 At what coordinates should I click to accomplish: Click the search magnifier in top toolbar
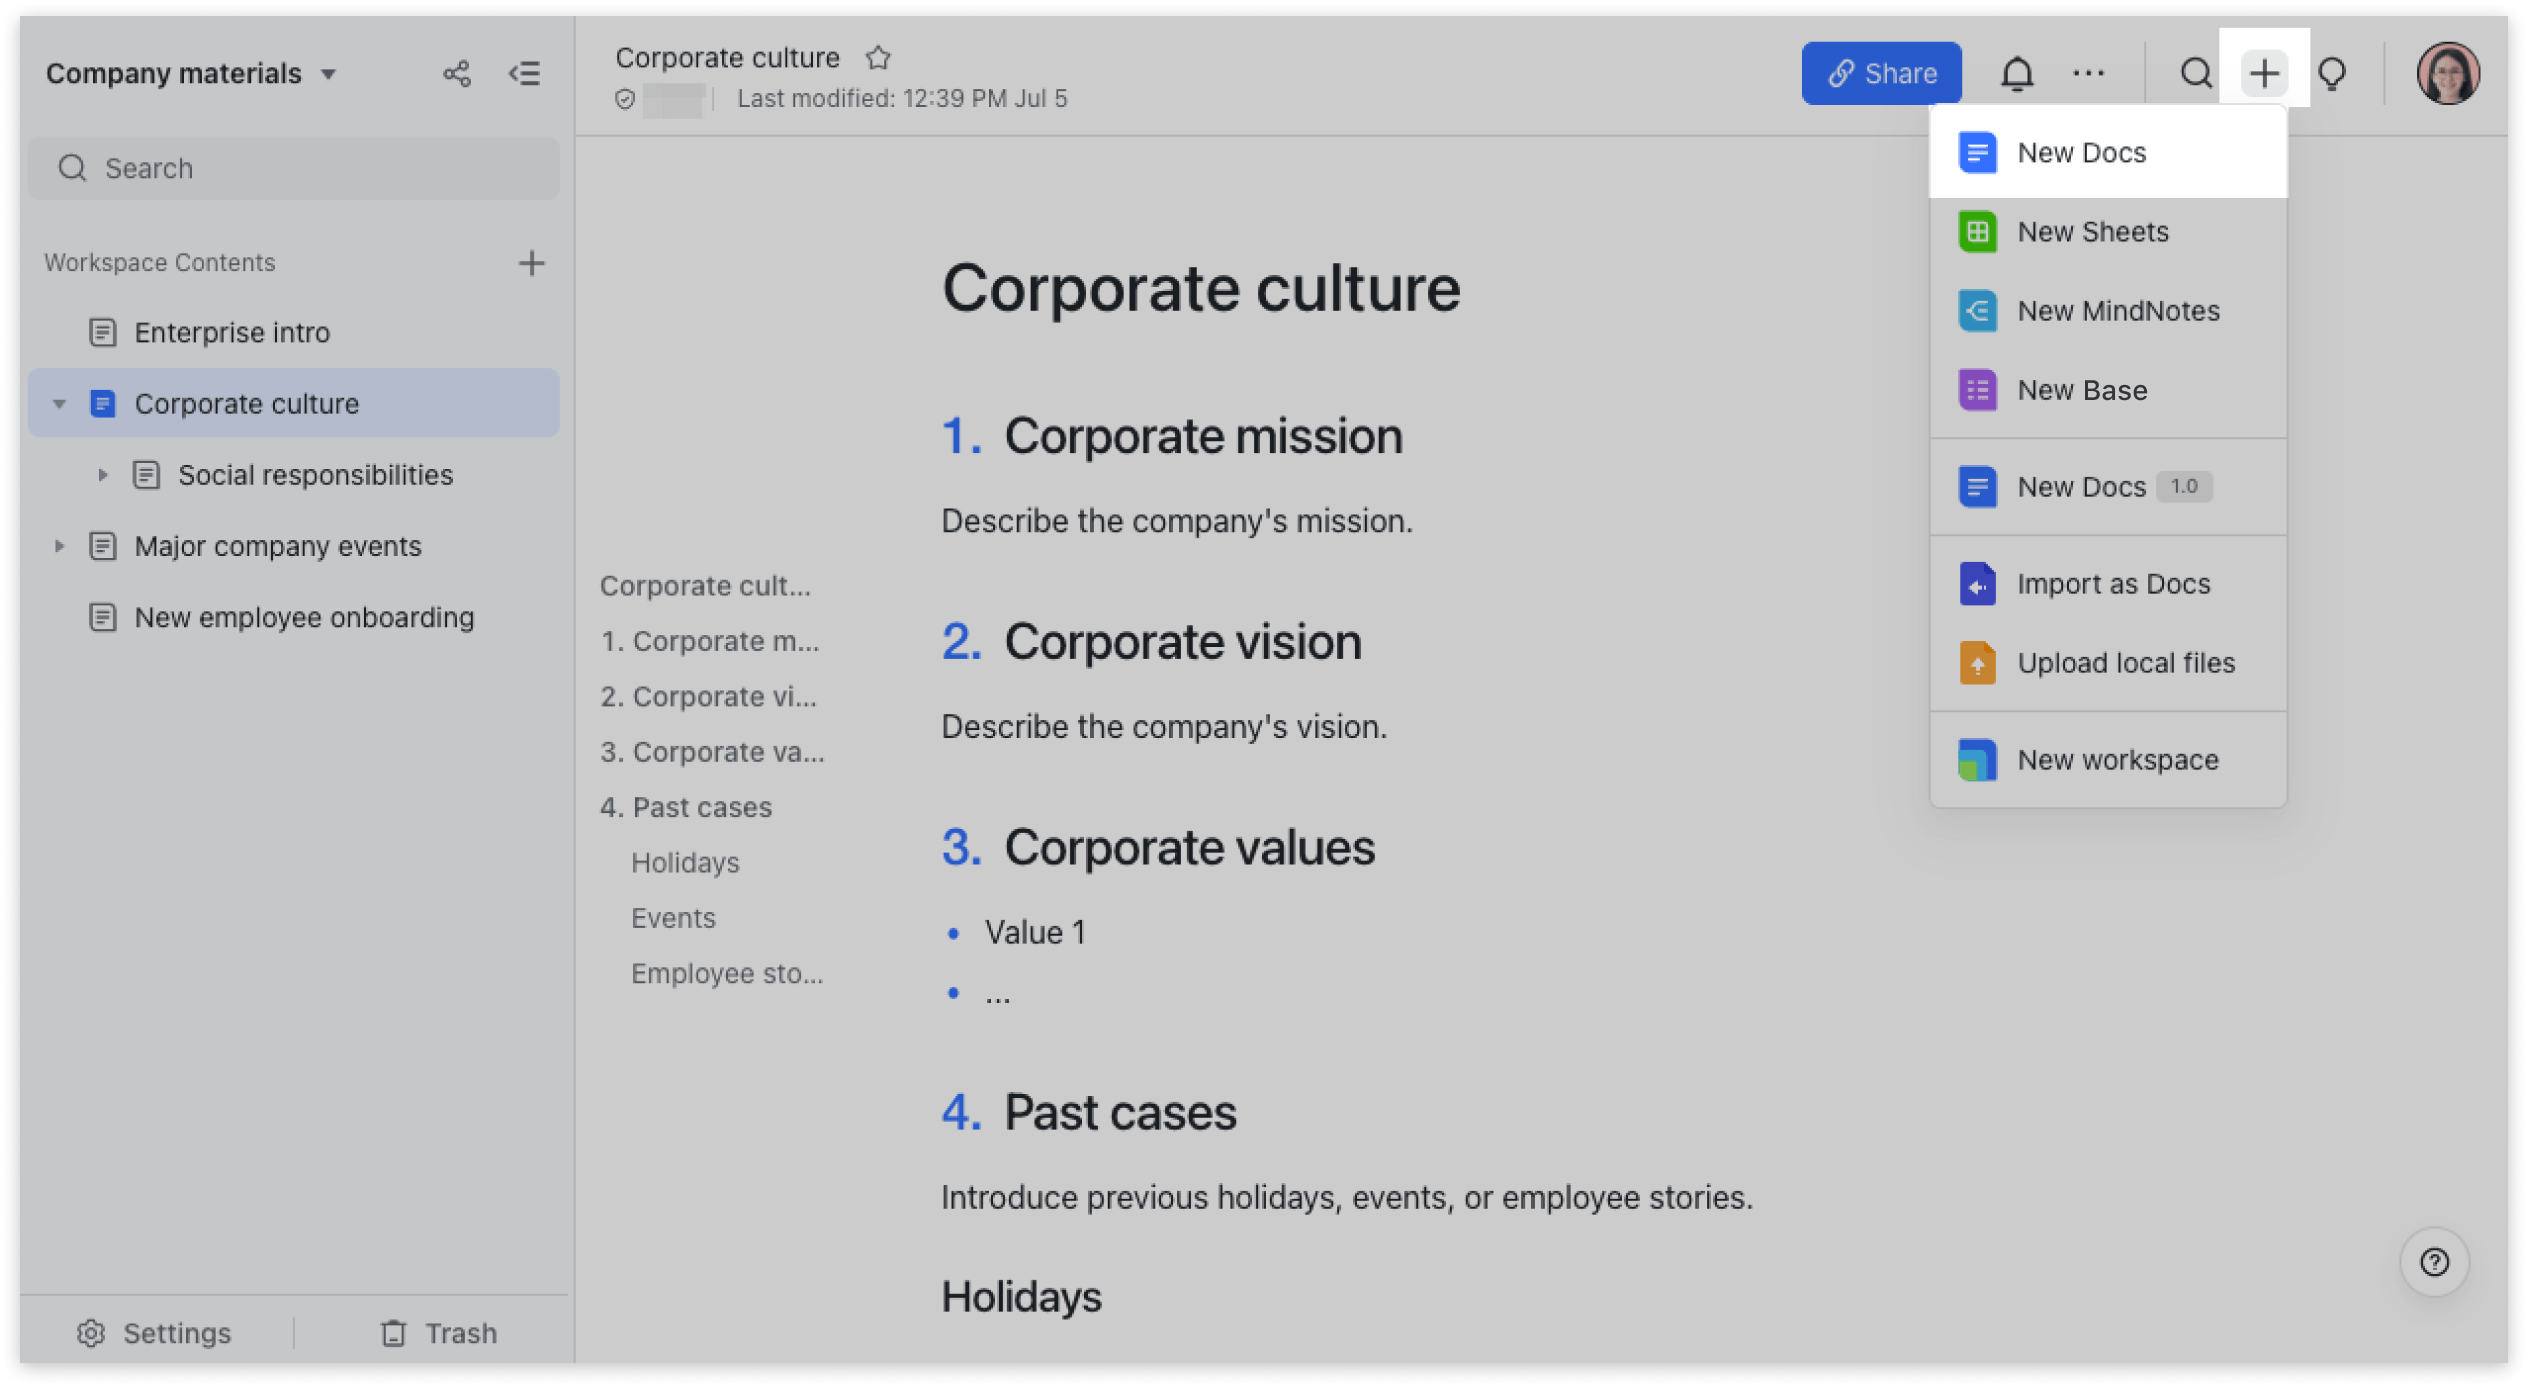coord(2196,74)
